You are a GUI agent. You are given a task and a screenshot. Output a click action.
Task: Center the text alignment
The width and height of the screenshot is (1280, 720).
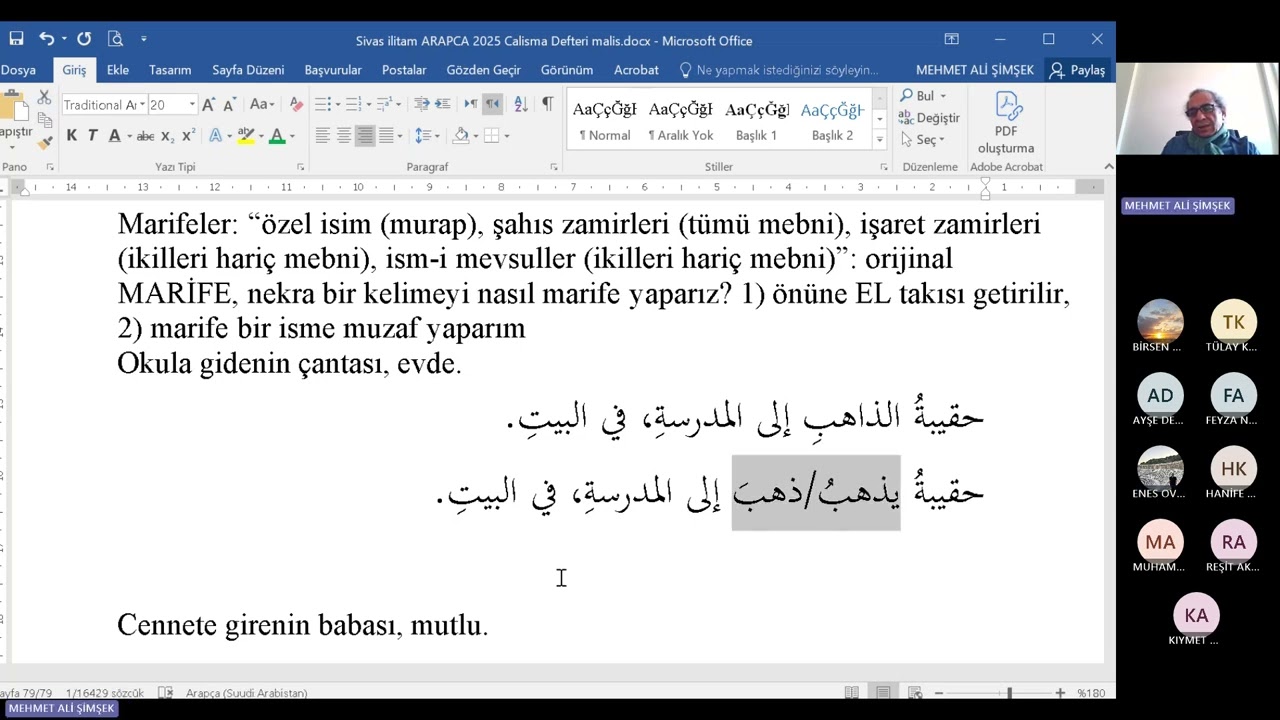tap(343, 136)
